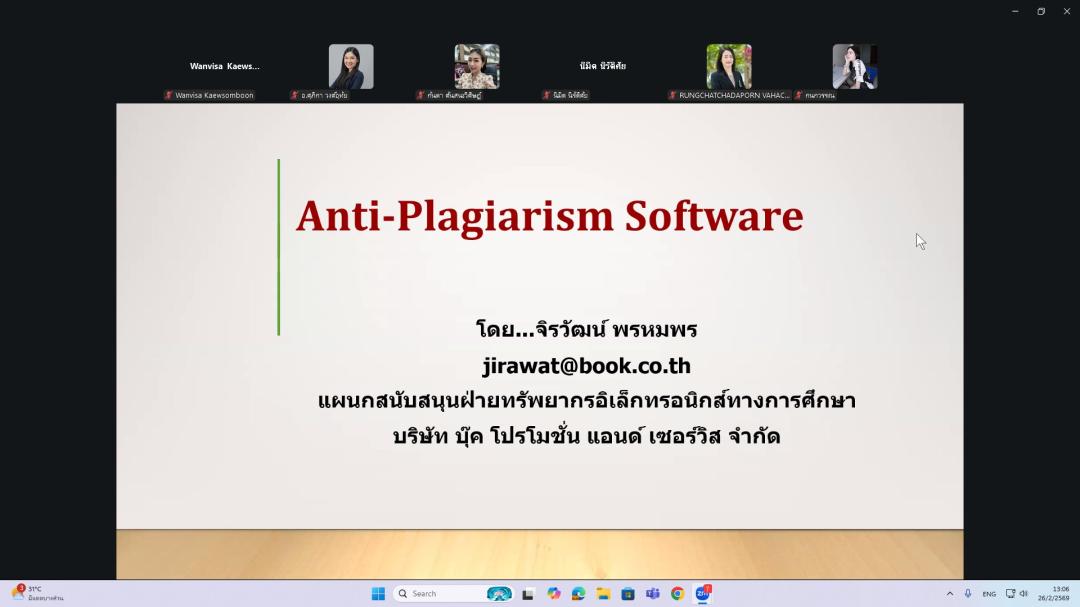Open Task View on taskbar
This screenshot has height=607, width=1080.
[528, 593]
